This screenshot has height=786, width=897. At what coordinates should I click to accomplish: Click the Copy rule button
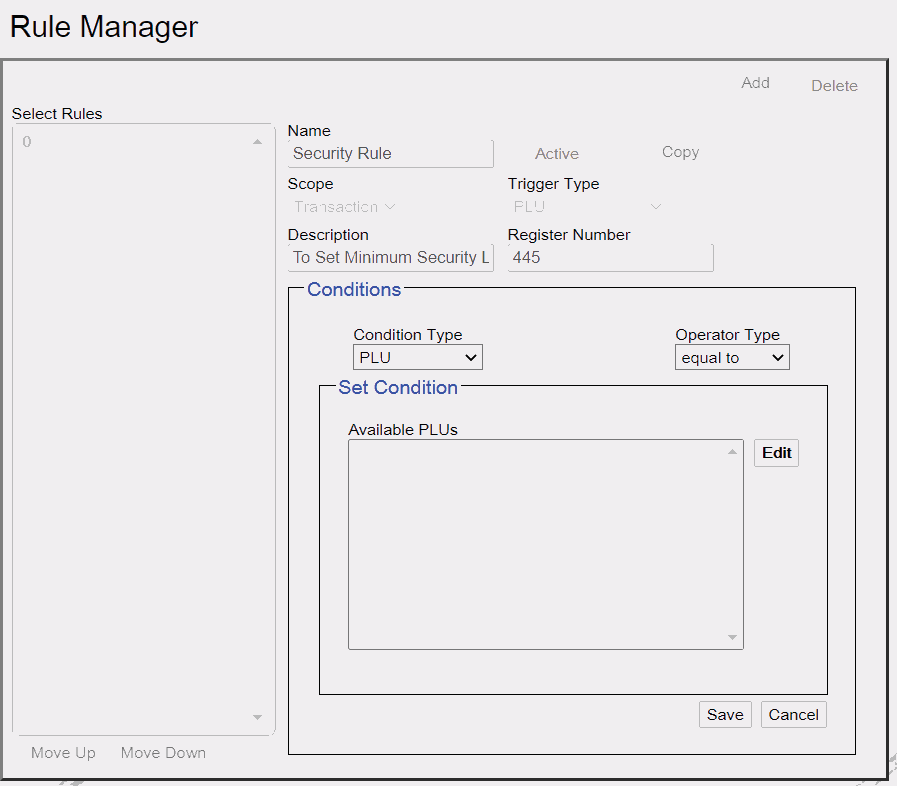click(x=680, y=152)
